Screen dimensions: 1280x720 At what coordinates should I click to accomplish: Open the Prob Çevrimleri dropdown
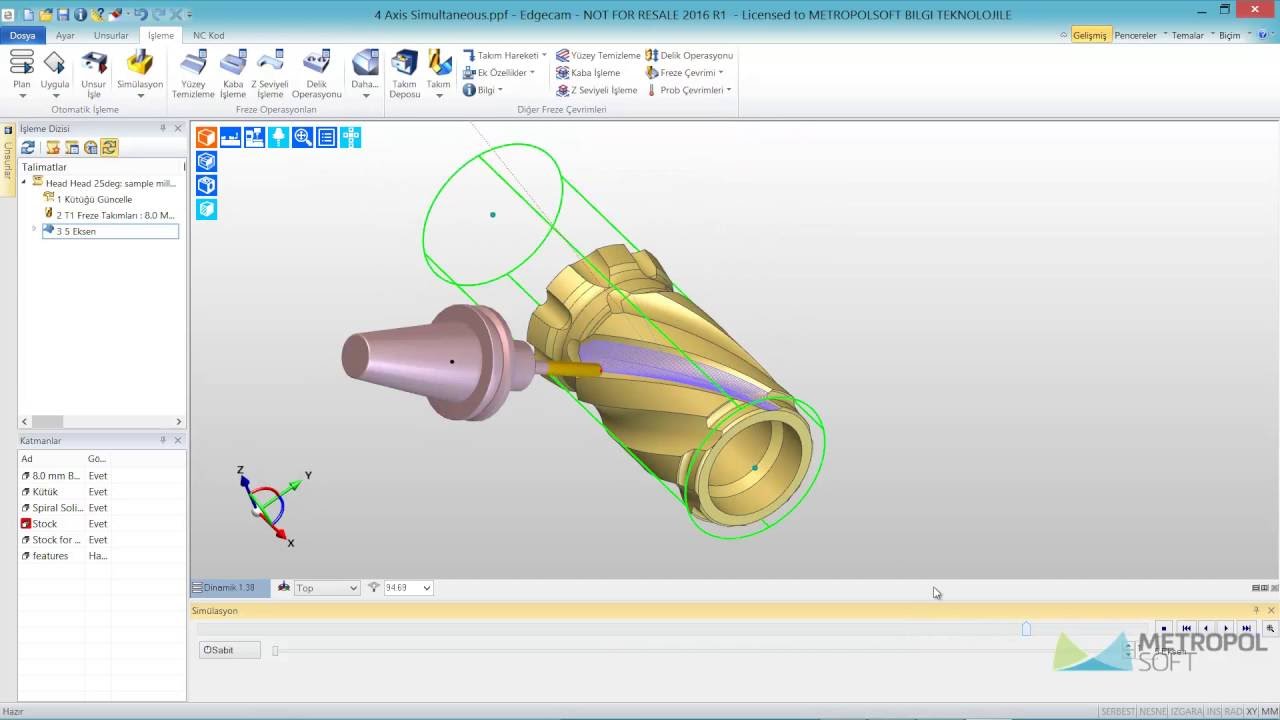(689, 90)
